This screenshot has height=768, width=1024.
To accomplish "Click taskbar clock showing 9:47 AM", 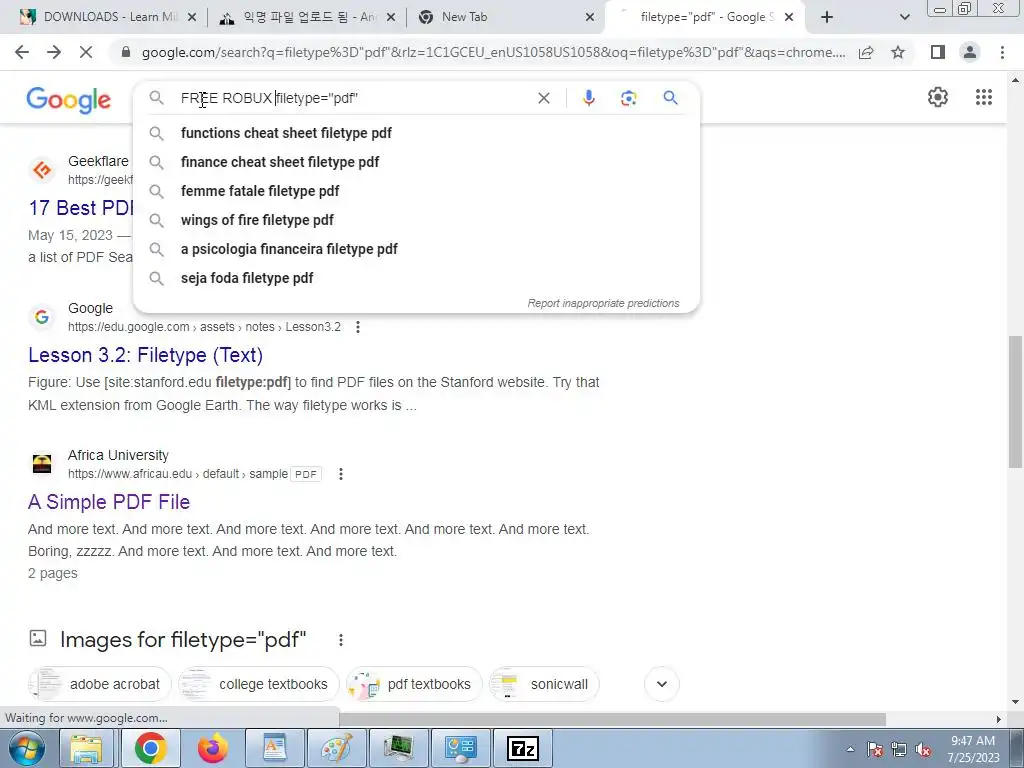I will [x=973, y=749].
